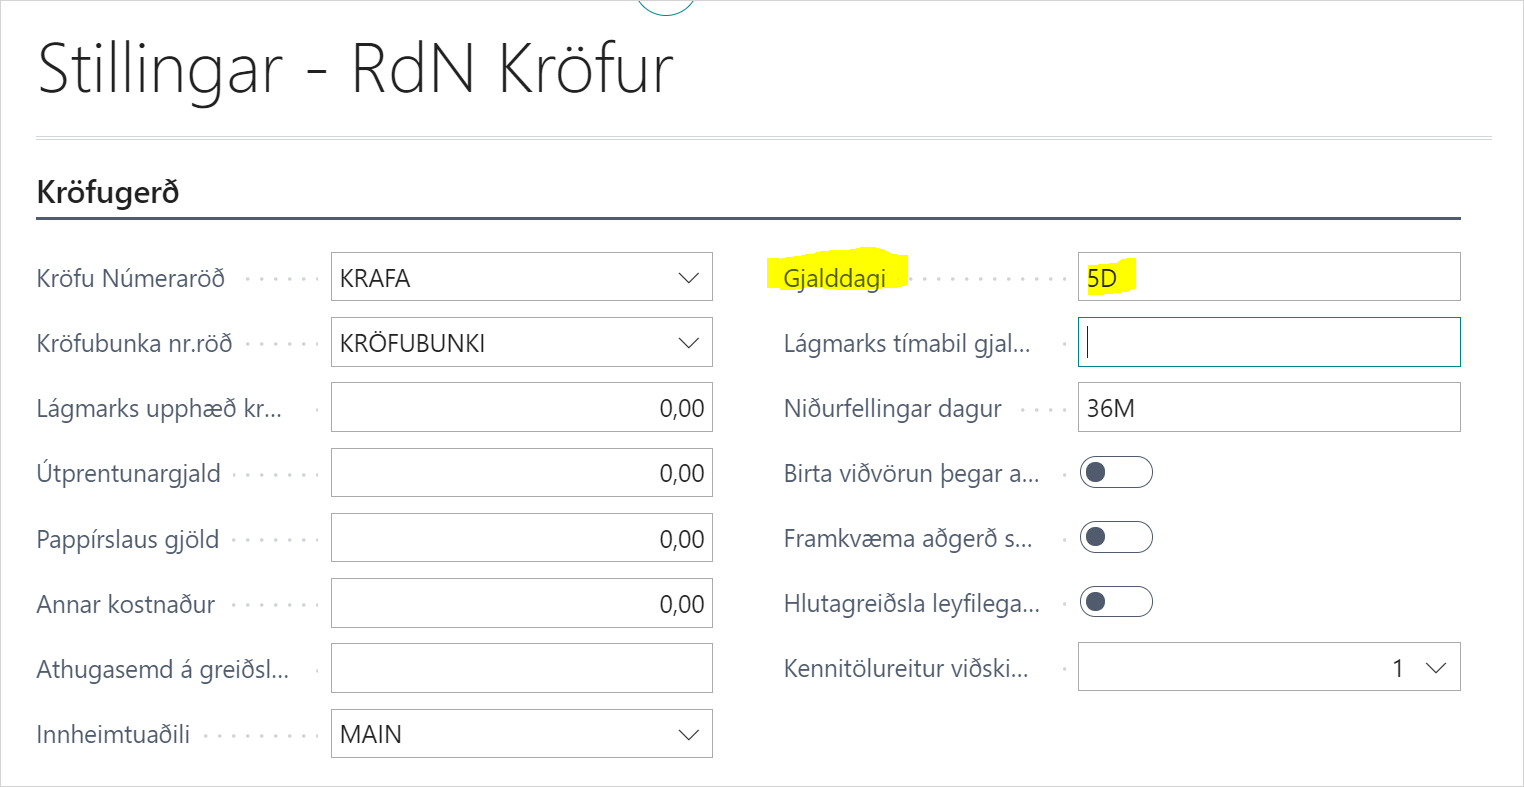Collapse the Kröfugerð section

pos(107,192)
